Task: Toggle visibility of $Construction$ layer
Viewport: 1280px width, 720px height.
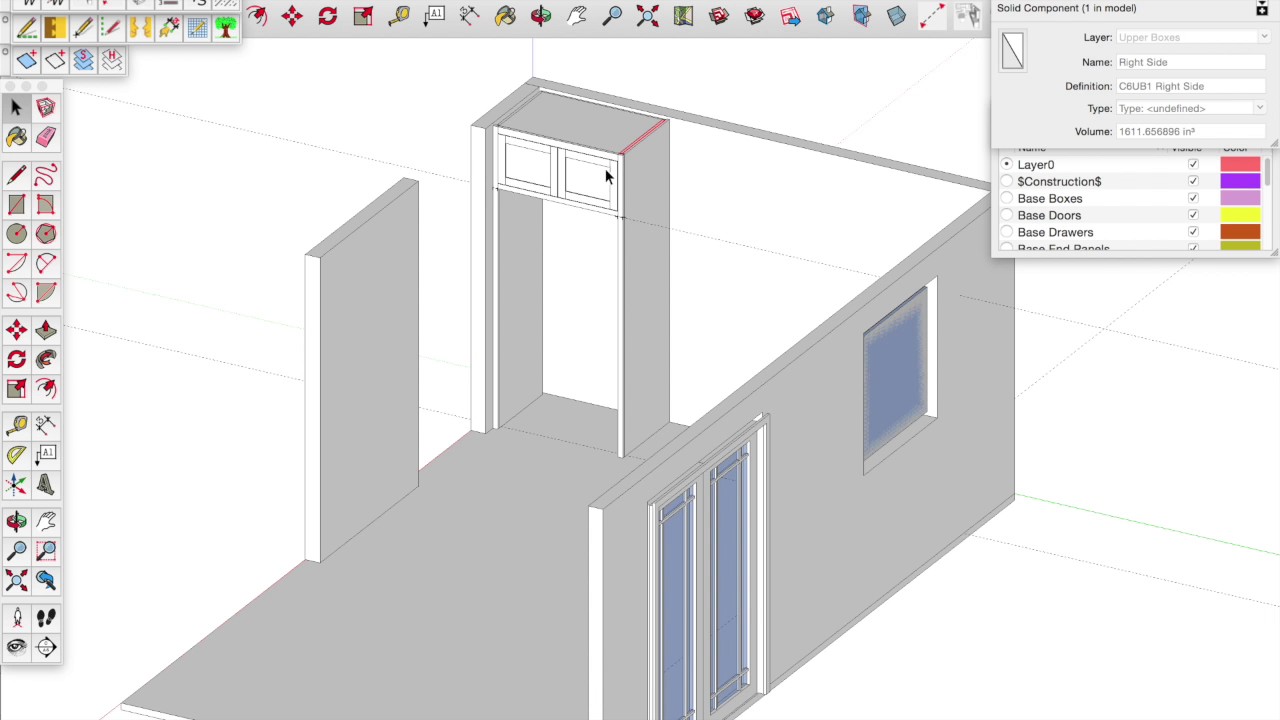Action: tap(1193, 181)
